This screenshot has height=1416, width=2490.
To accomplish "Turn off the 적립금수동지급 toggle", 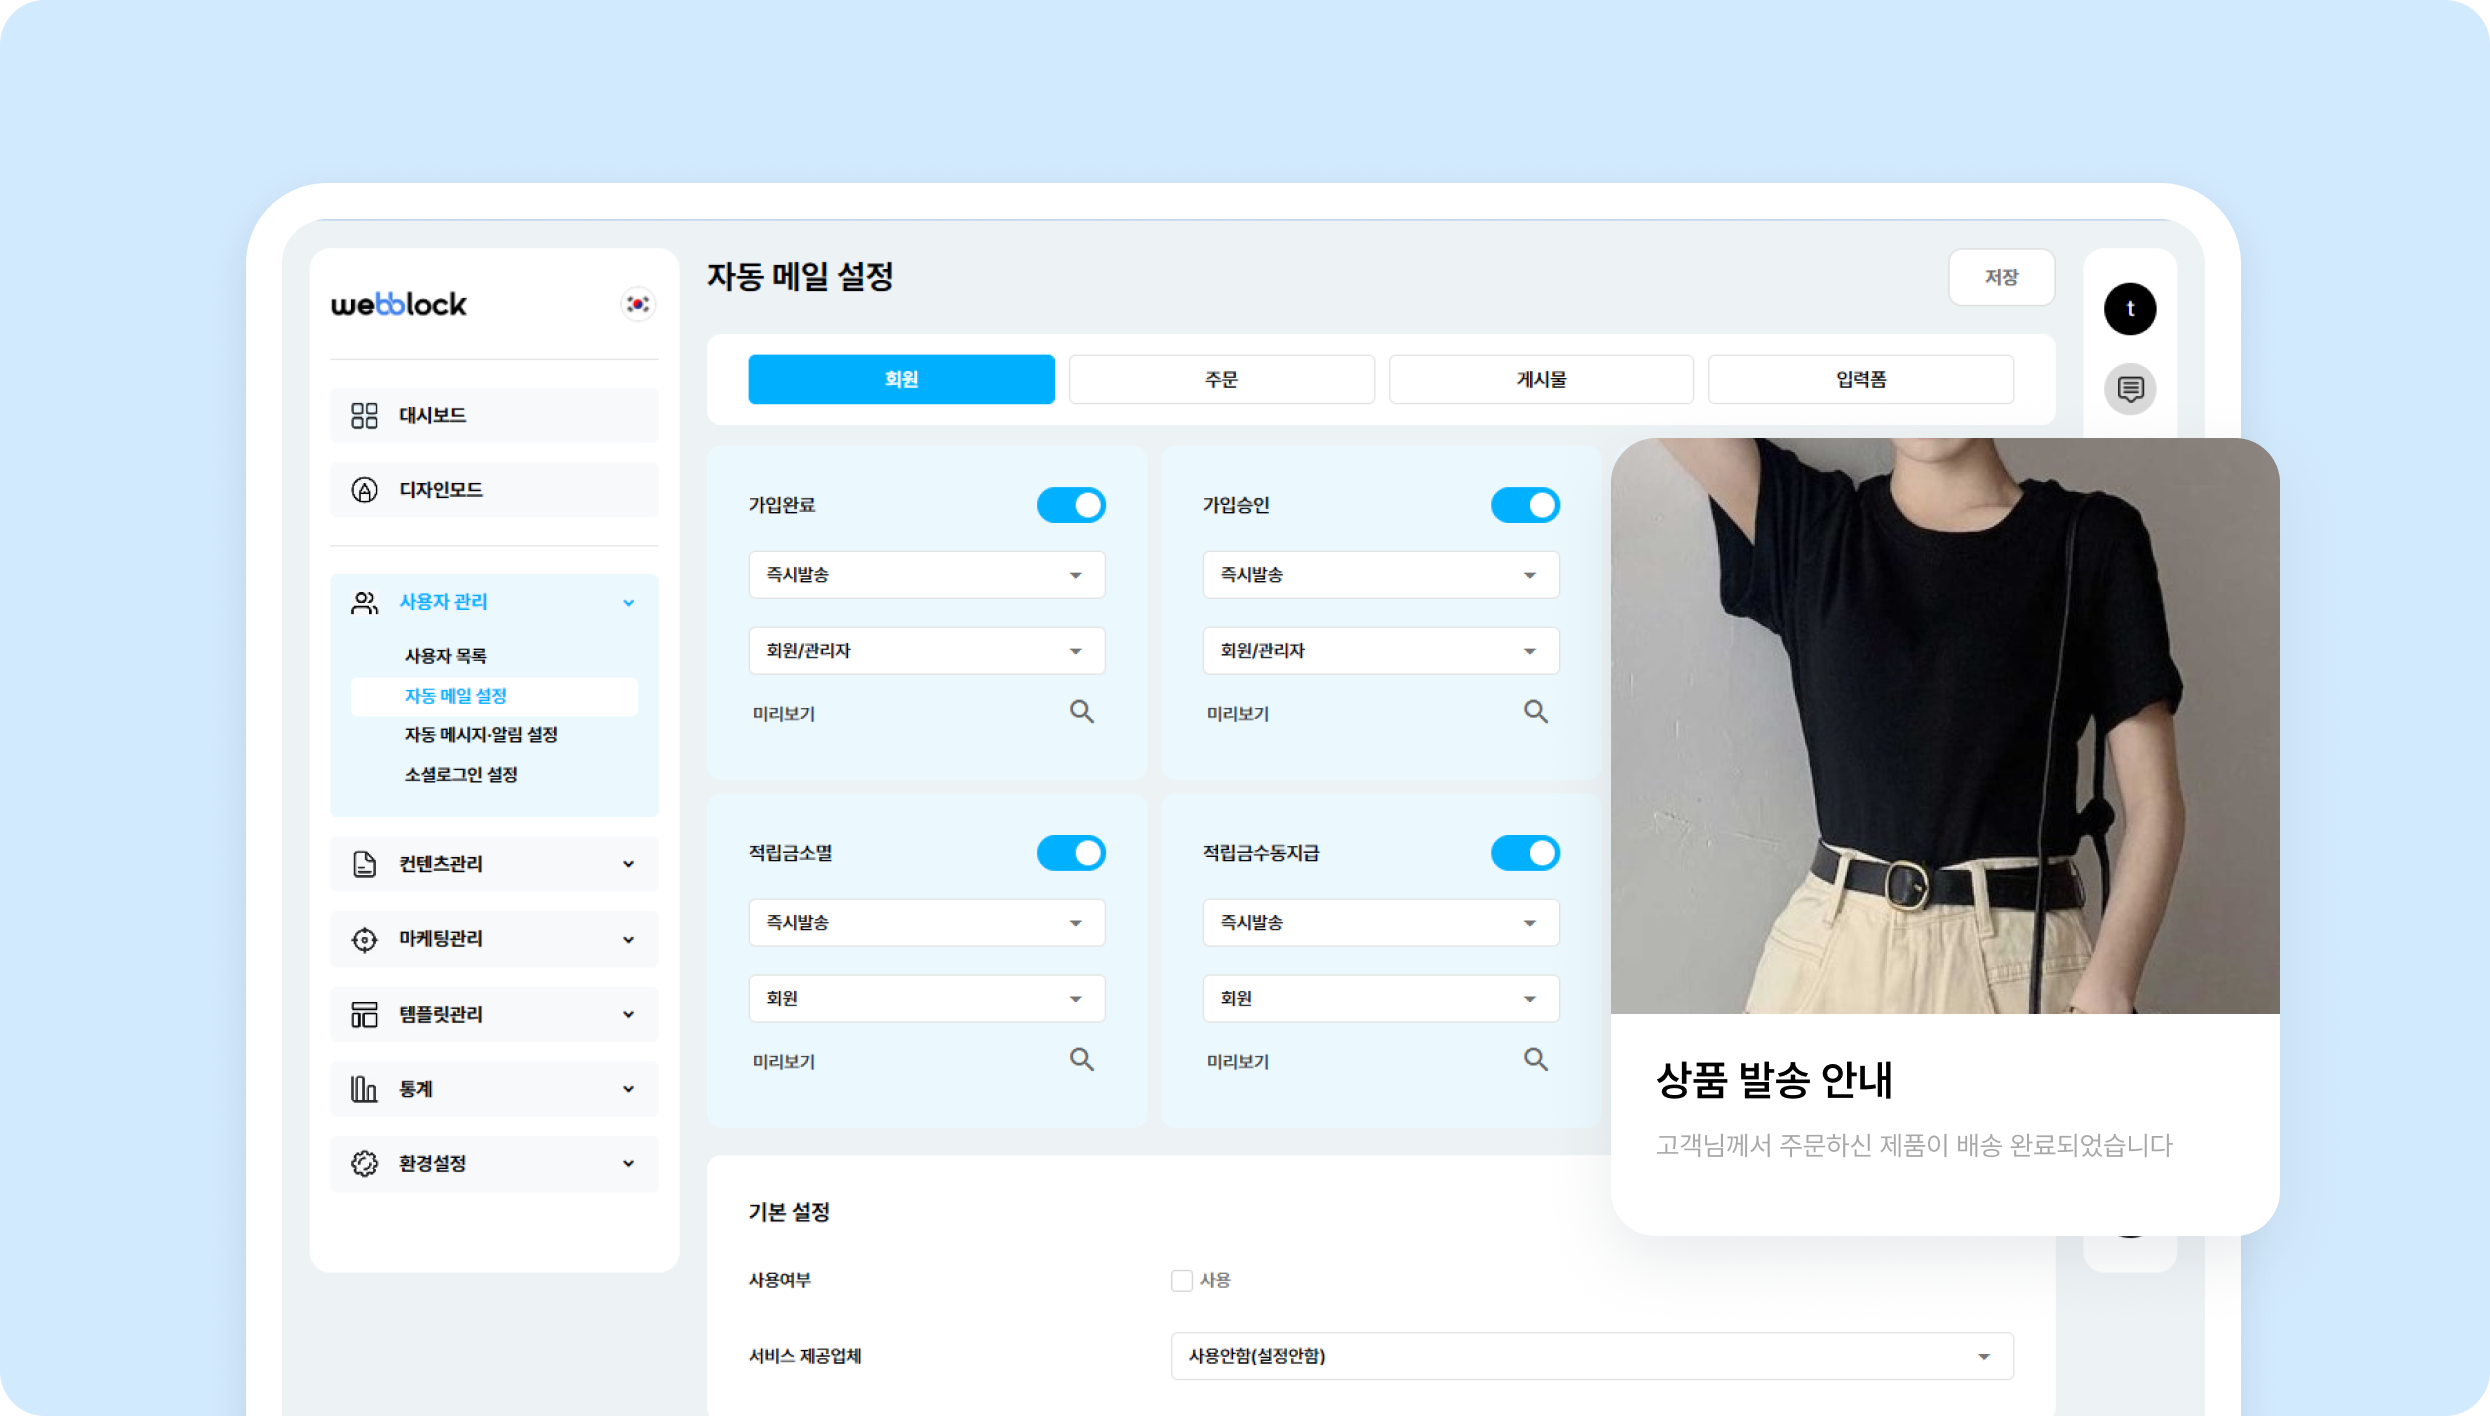I will [x=1525, y=852].
